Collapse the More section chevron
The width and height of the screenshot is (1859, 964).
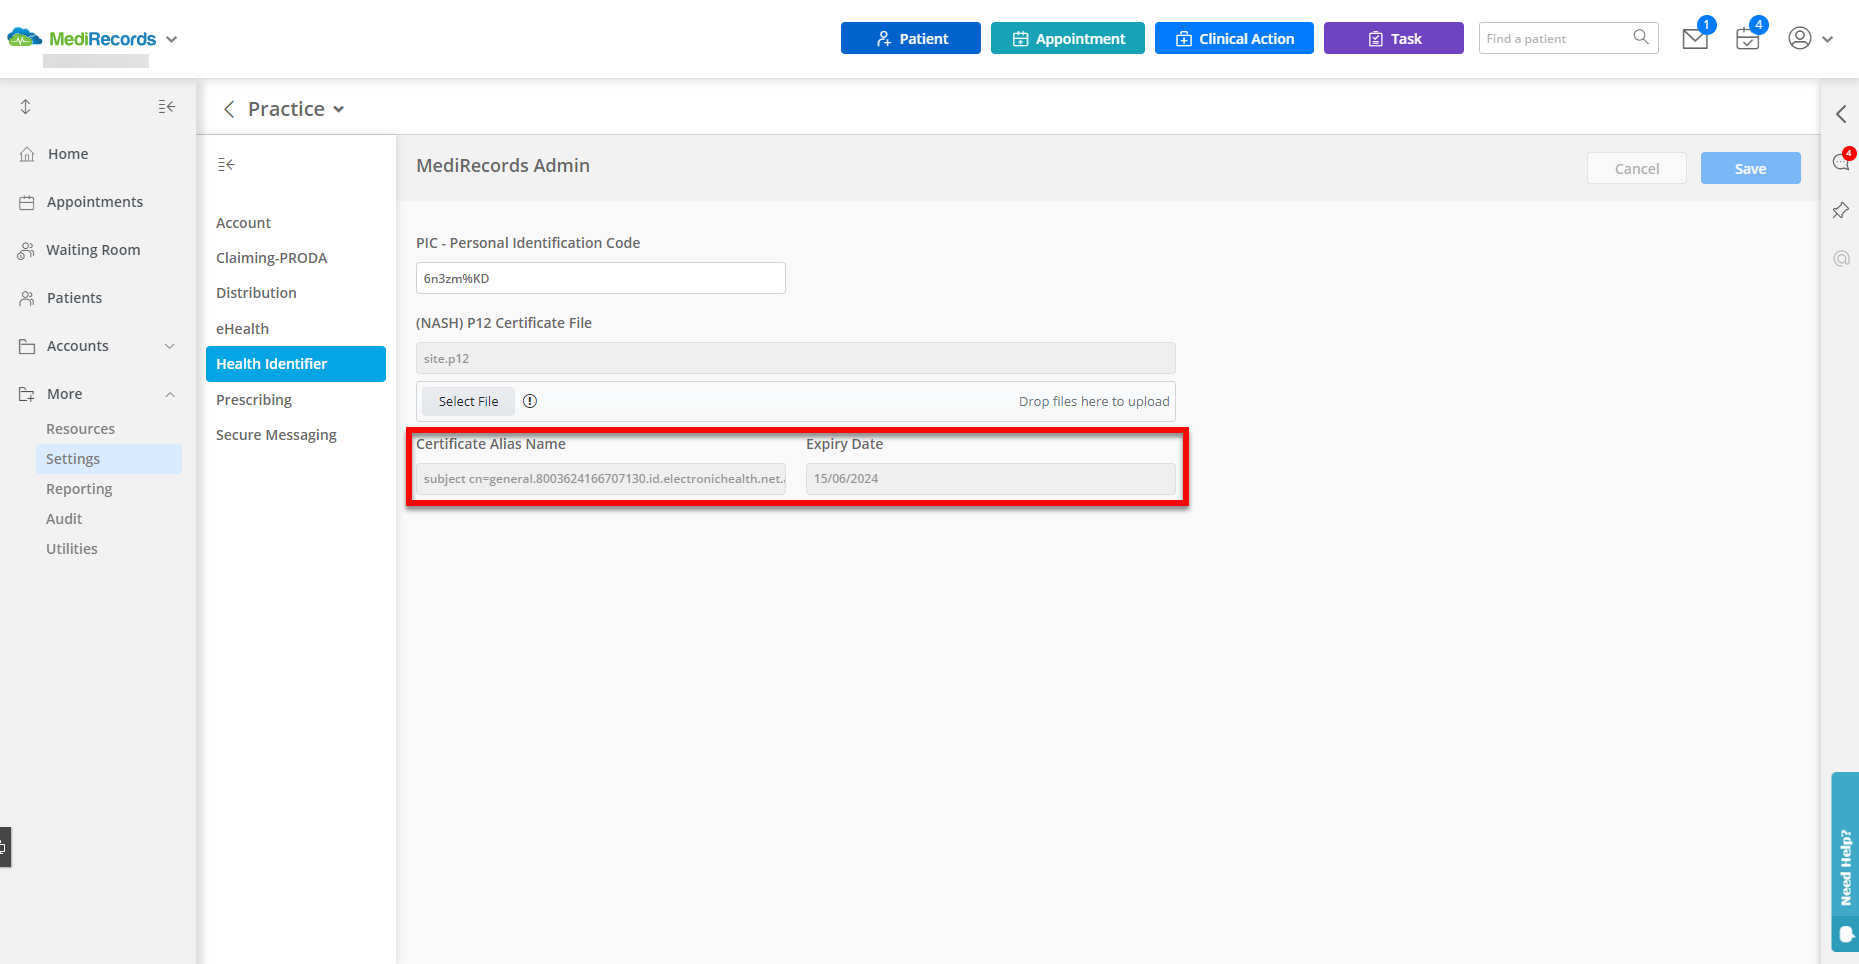point(170,394)
